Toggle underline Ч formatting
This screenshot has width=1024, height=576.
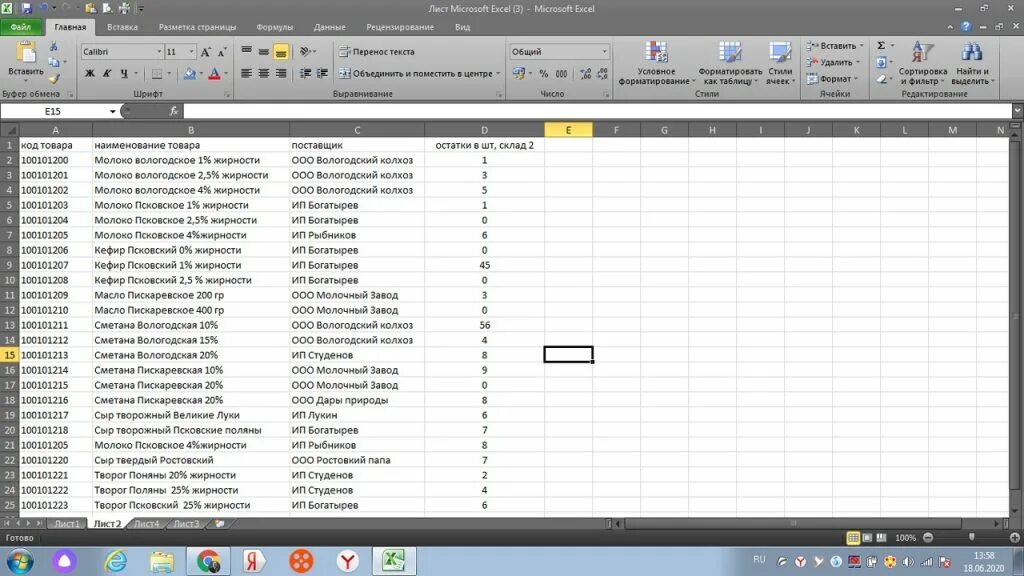point(124,74)
